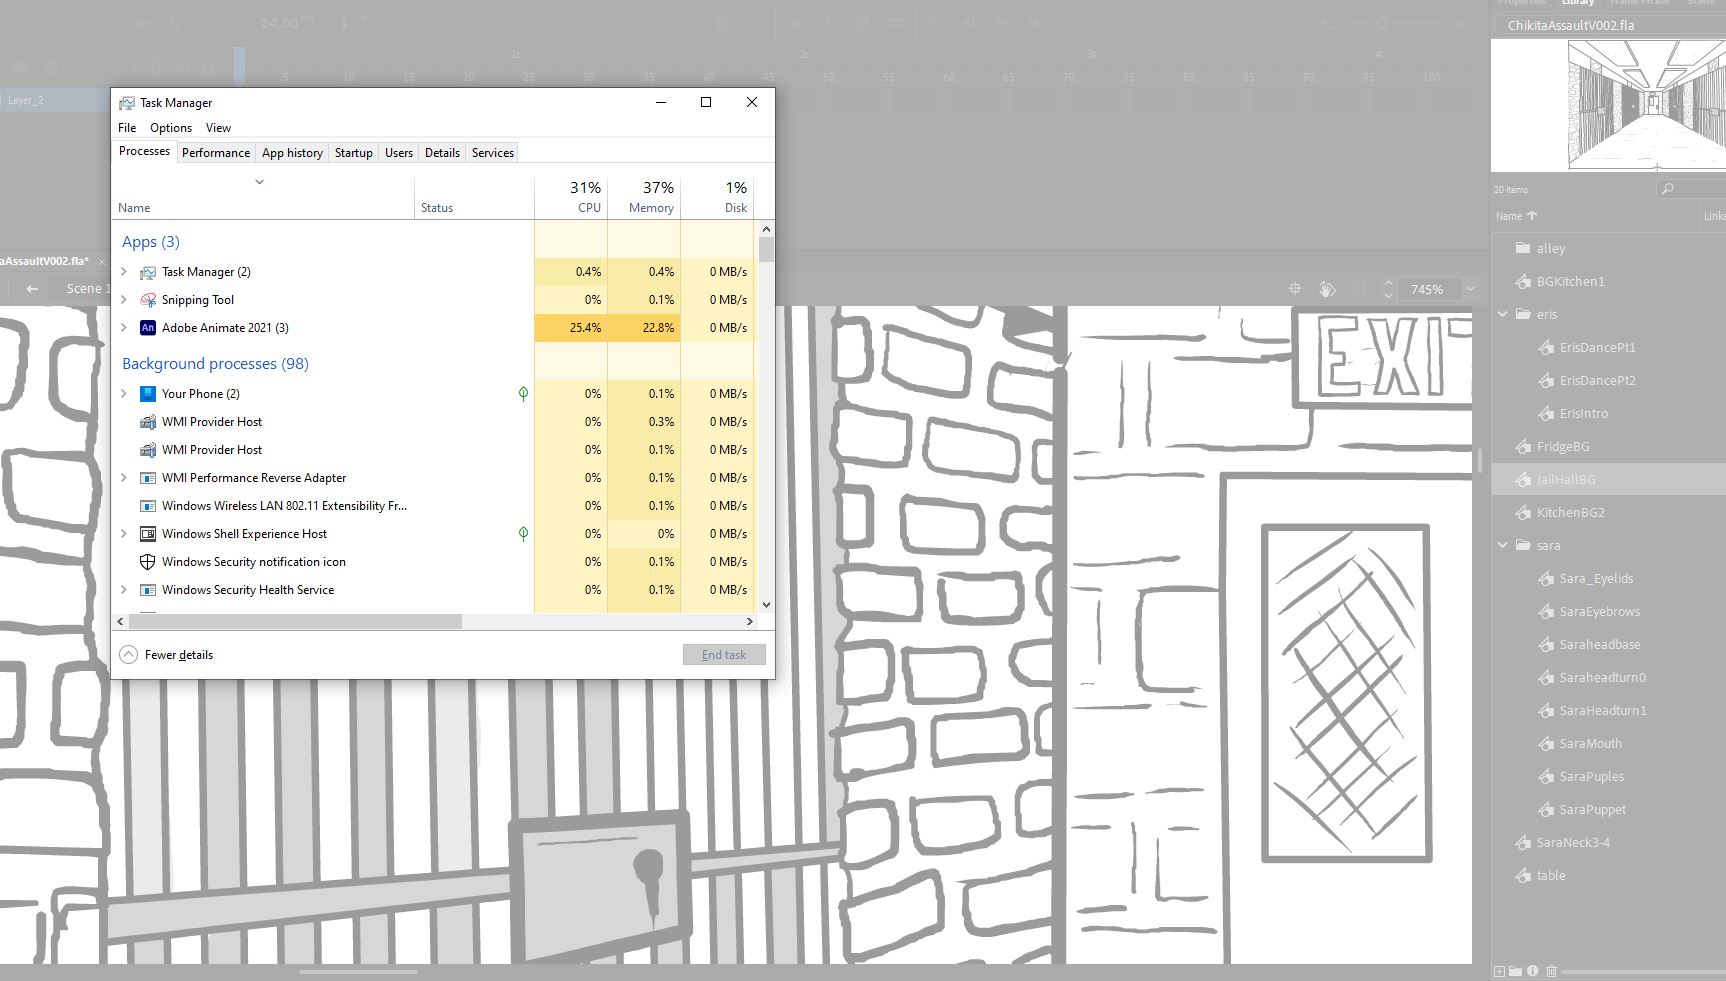Expand the Your Phone process entry

pos(123,393)
